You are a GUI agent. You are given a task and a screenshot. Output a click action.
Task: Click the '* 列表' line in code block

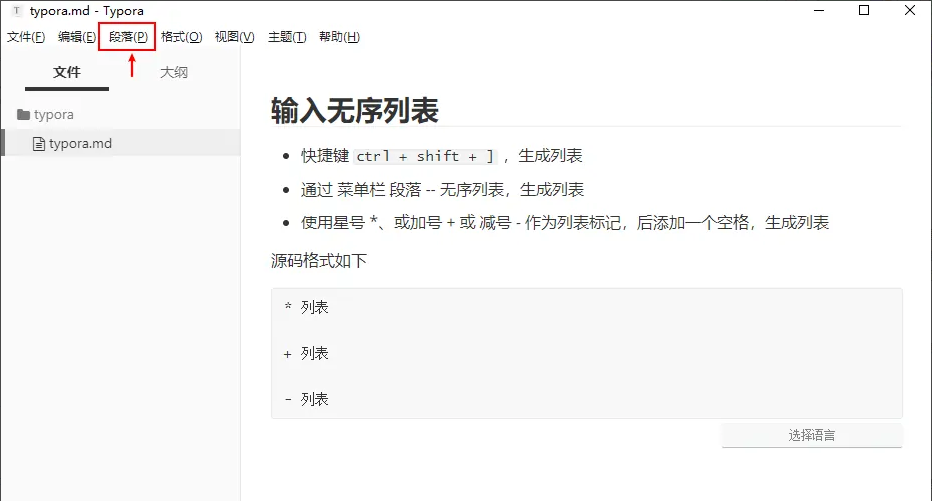coord(306,307)
